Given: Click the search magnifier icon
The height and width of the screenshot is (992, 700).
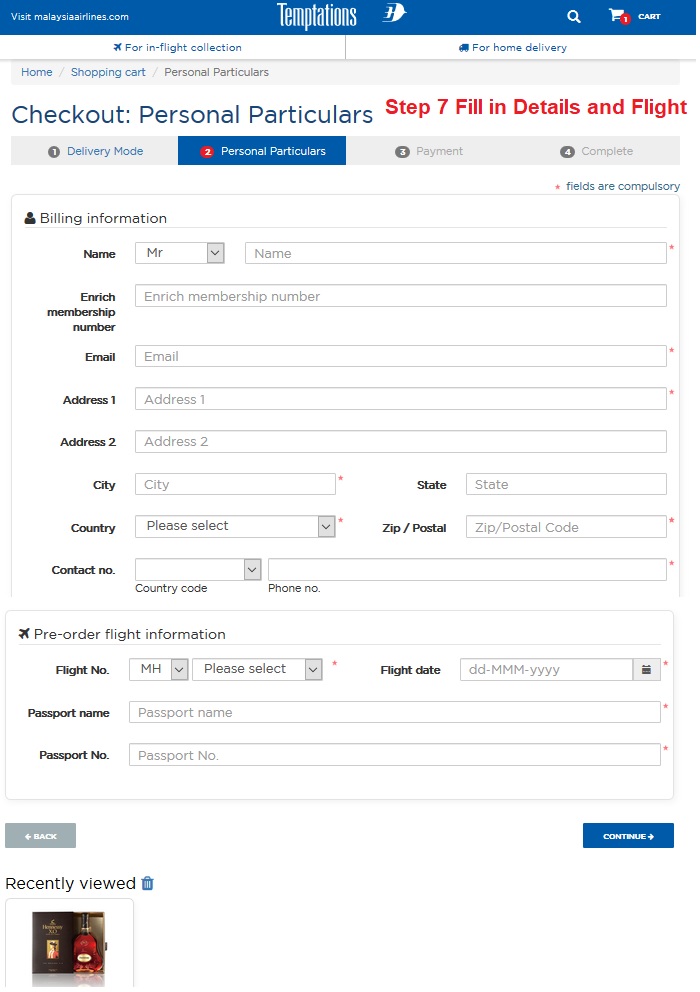Looking at the screenshot, I should coord(573,16).
